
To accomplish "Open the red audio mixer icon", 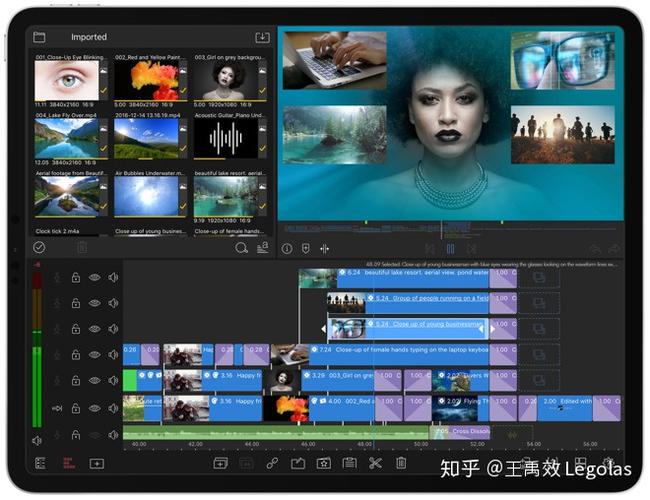I will (69, 463).
